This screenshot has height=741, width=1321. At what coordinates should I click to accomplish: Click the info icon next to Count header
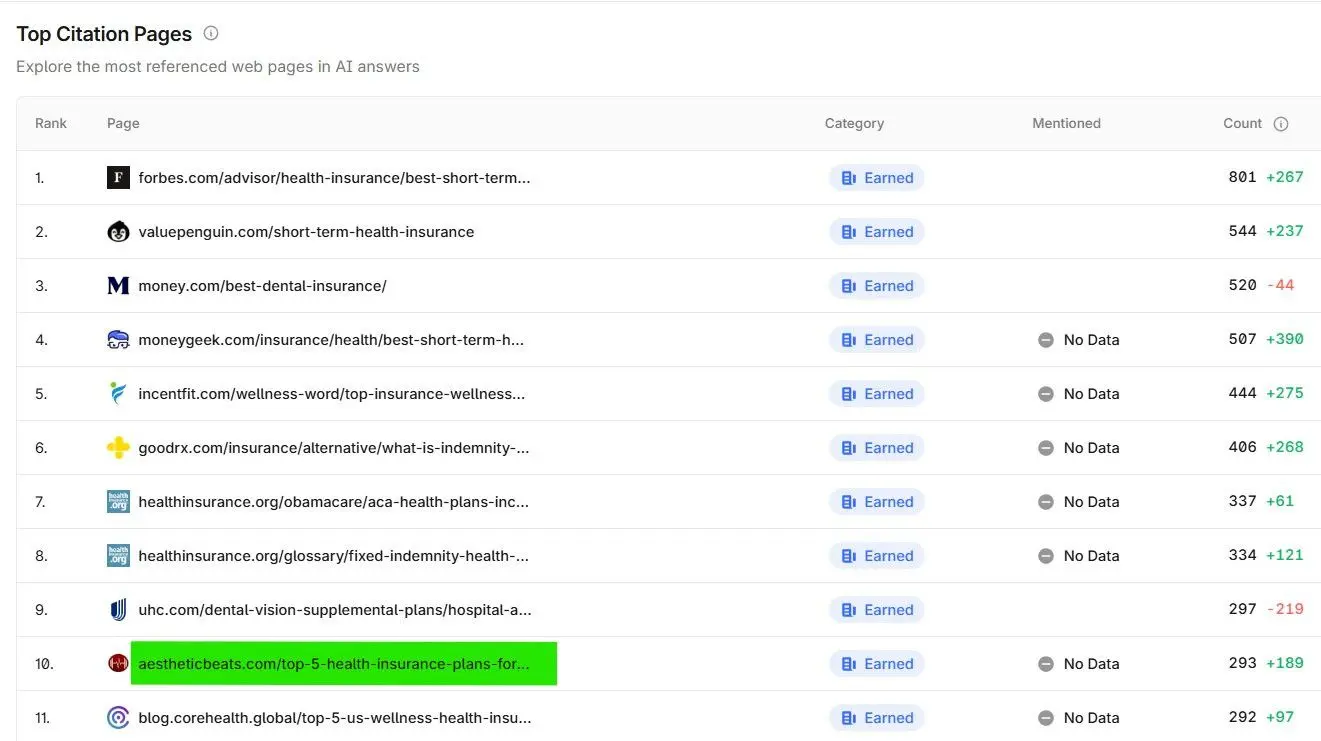coord(1281,124)
